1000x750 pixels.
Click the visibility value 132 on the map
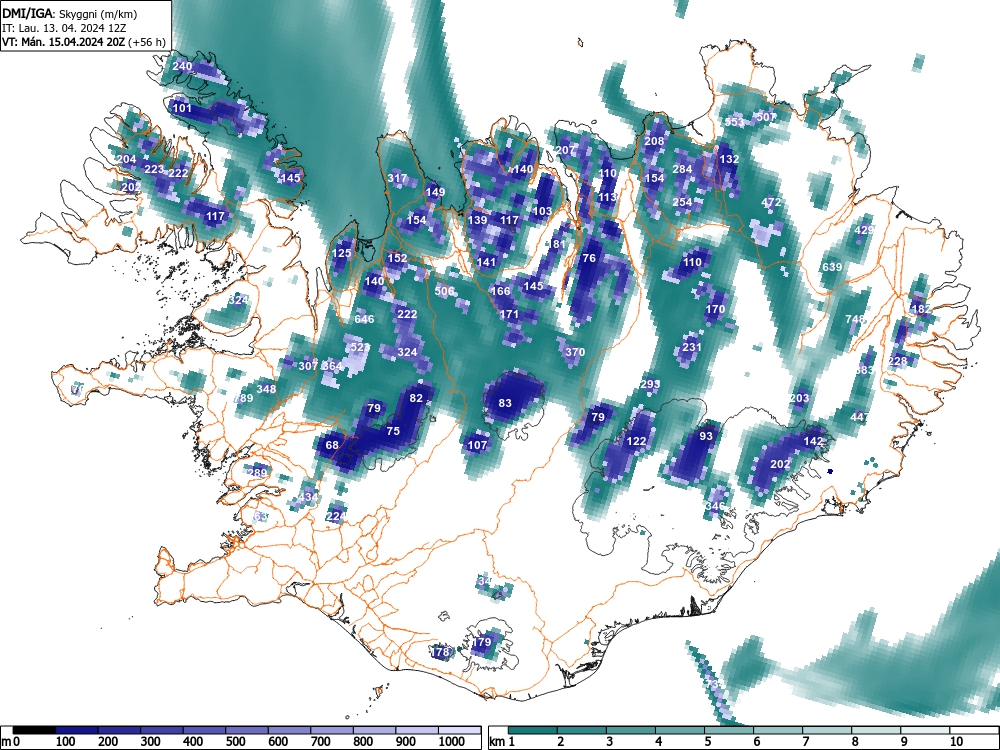[x=729, y=159]
